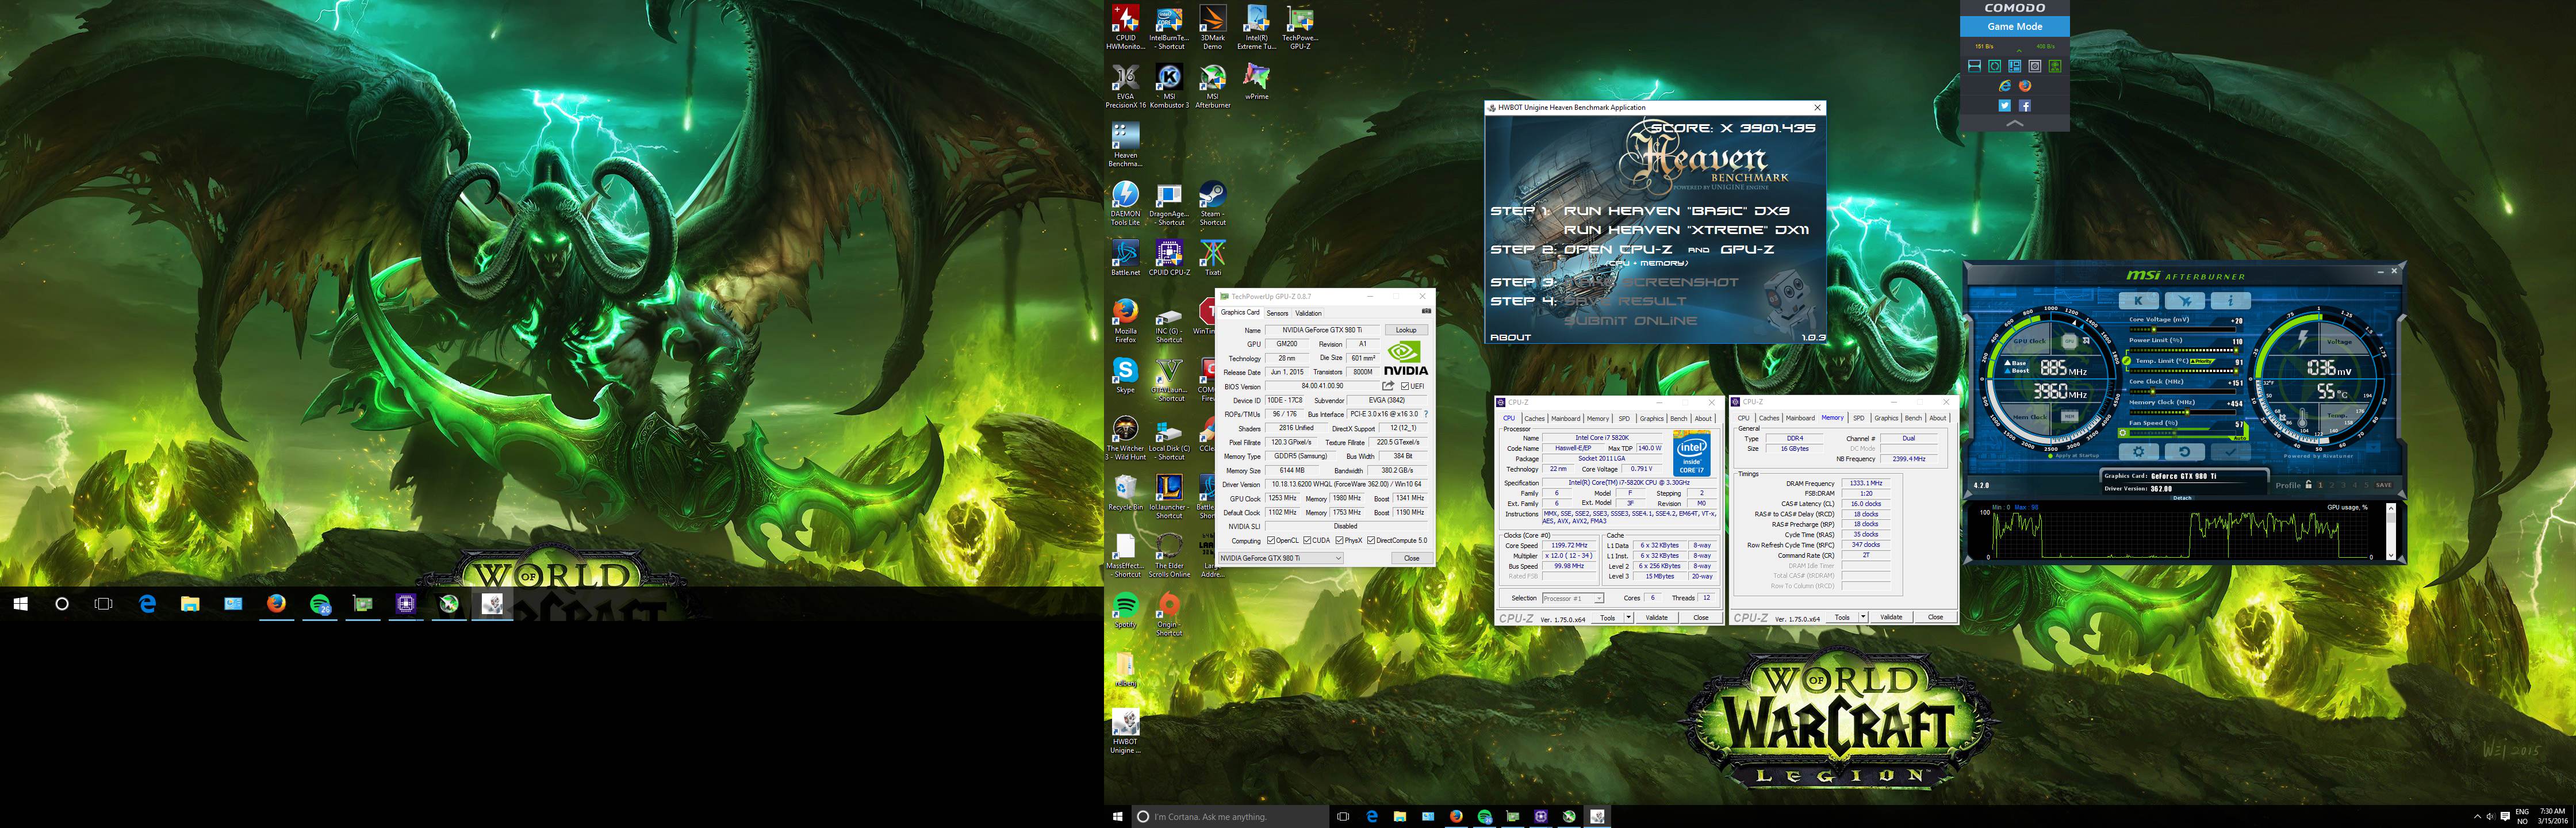The width and height of the screenshot is (2576, 828).
Task: Open the 3DMark Demo desktop icon
Action: point(1212,27)
